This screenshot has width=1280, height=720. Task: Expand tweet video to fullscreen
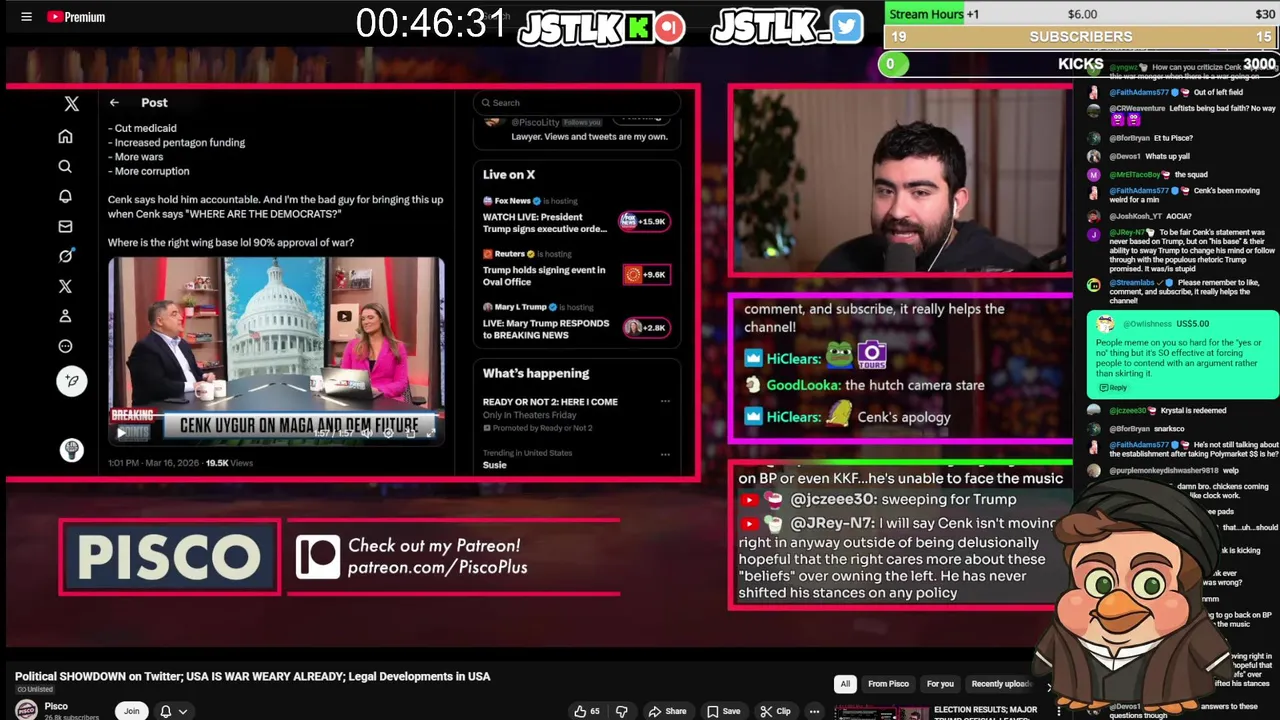tap(431, 433)
